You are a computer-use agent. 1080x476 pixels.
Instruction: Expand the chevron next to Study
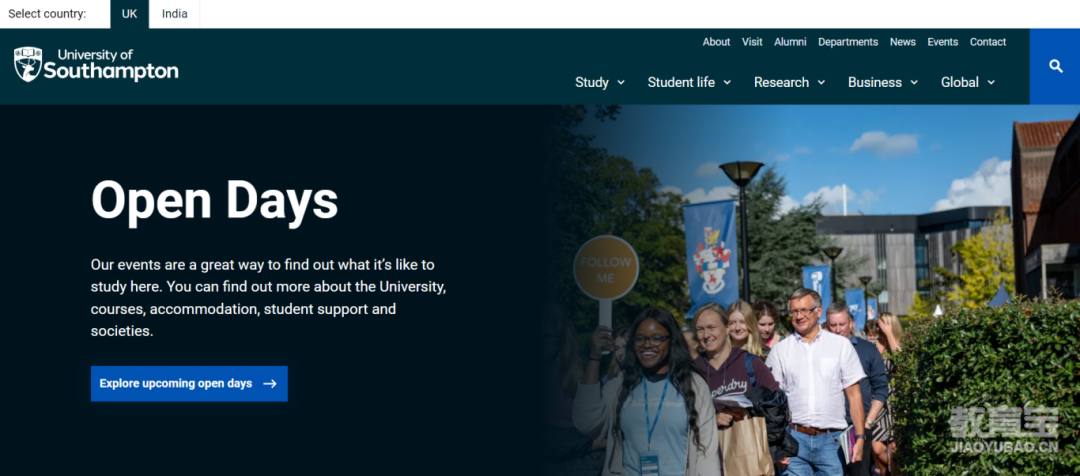pyautogui.click(x=621, y=83)
